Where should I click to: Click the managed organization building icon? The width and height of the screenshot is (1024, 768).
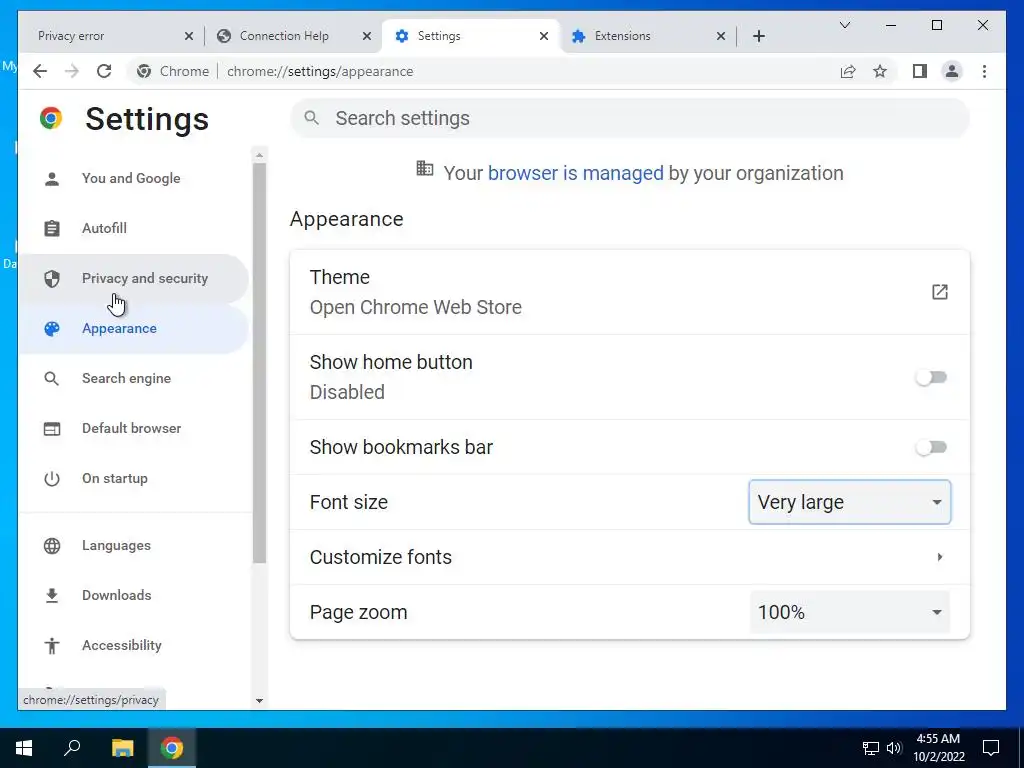tap(424, 168)
